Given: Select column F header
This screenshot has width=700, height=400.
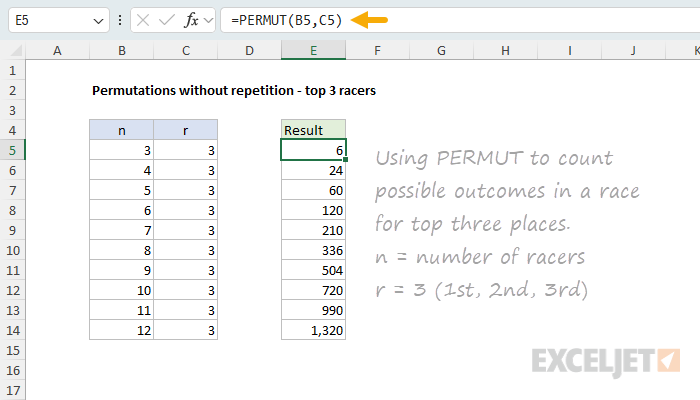Looking at the screenshot, I should [377, 50].
